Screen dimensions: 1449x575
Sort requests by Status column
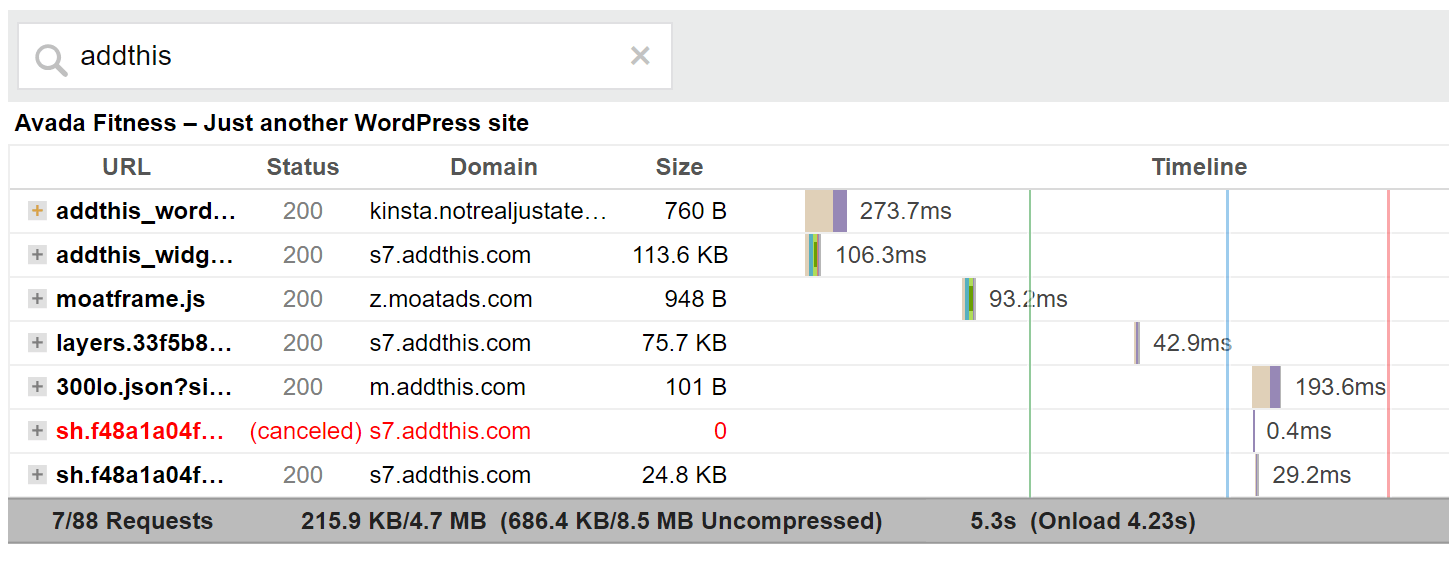(x=302, y=167)
